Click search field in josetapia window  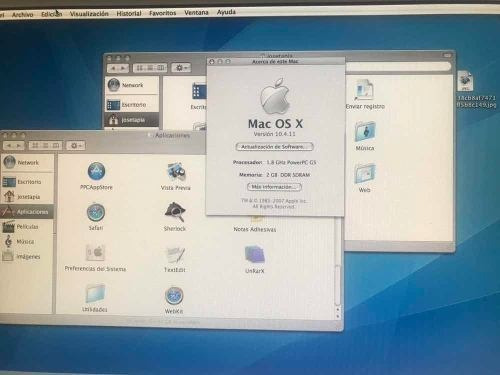398,66
